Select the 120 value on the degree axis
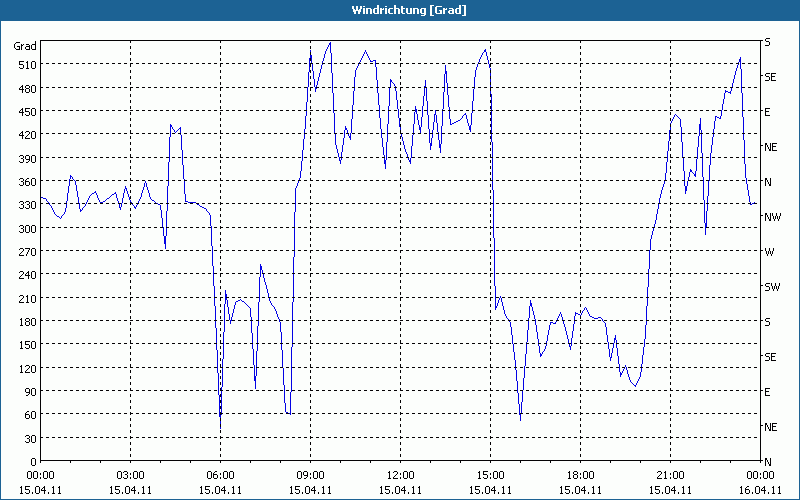Viewport: 800px width, 500px height. (x=28, y=368)
